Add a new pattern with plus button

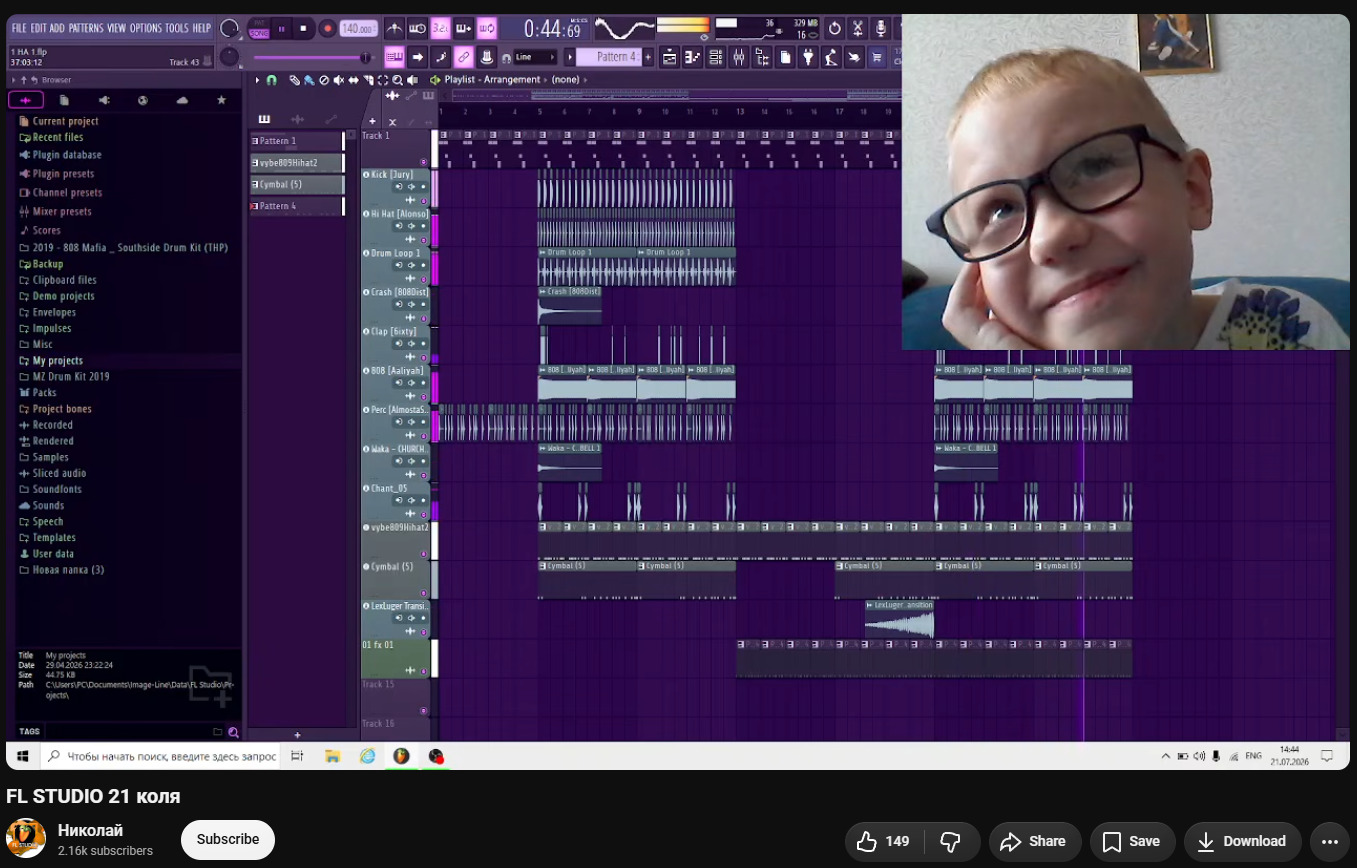[x=648, y=57]
